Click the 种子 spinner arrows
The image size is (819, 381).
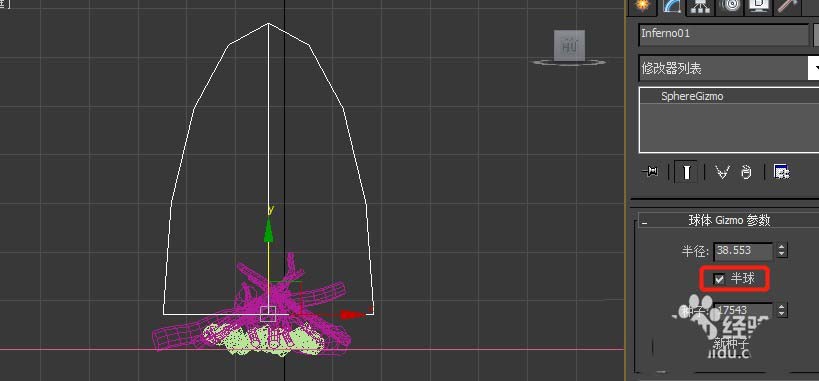click(781, 310)
